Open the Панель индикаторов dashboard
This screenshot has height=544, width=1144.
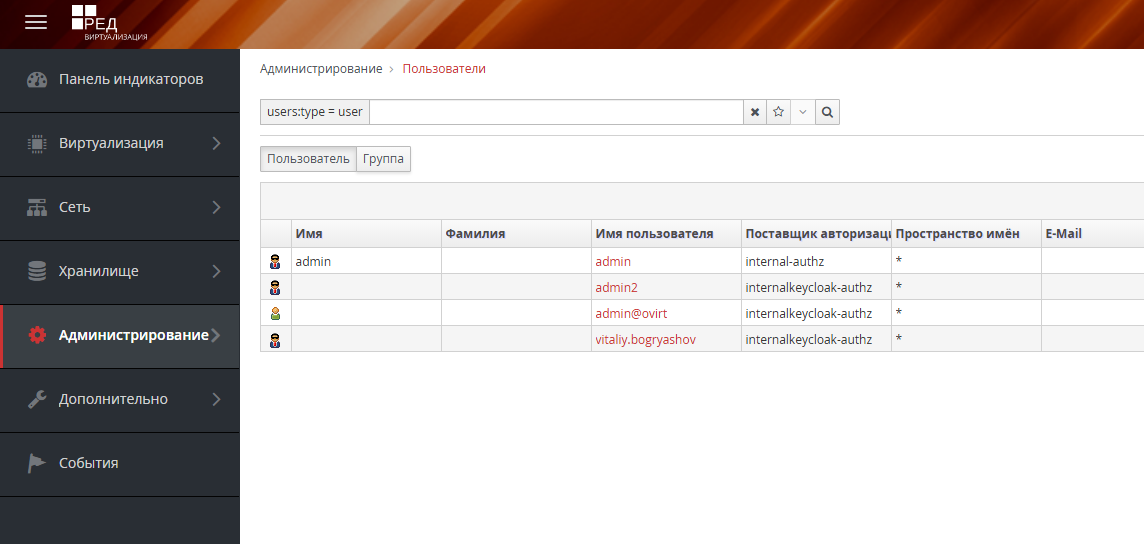120,79
